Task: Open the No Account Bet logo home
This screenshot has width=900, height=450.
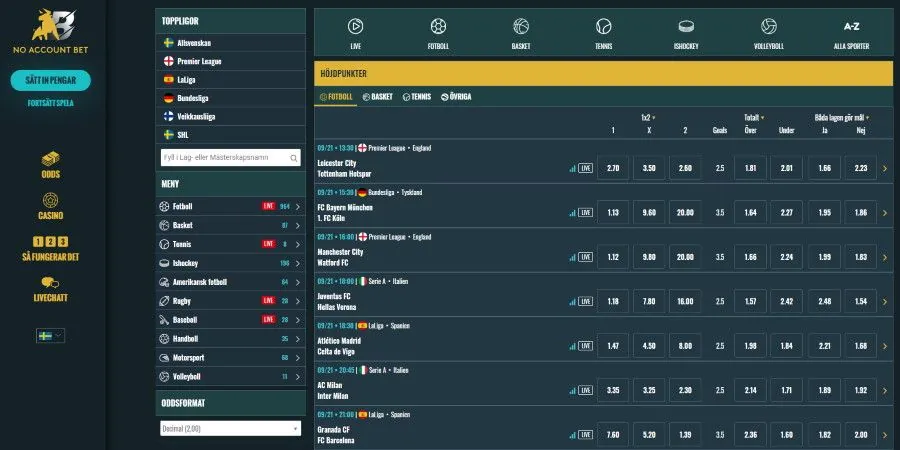Action: coord(51,32)
